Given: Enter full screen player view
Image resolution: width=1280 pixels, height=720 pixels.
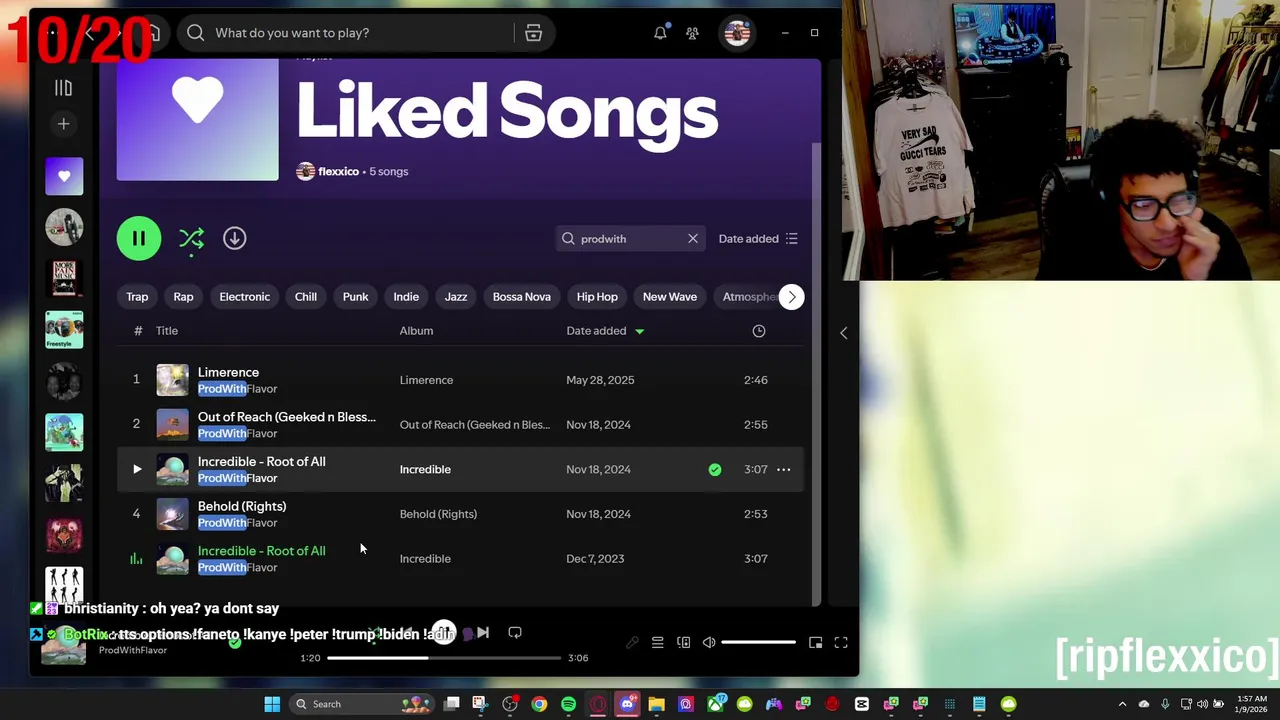Looking at the screenshot, I should (841, 643).
